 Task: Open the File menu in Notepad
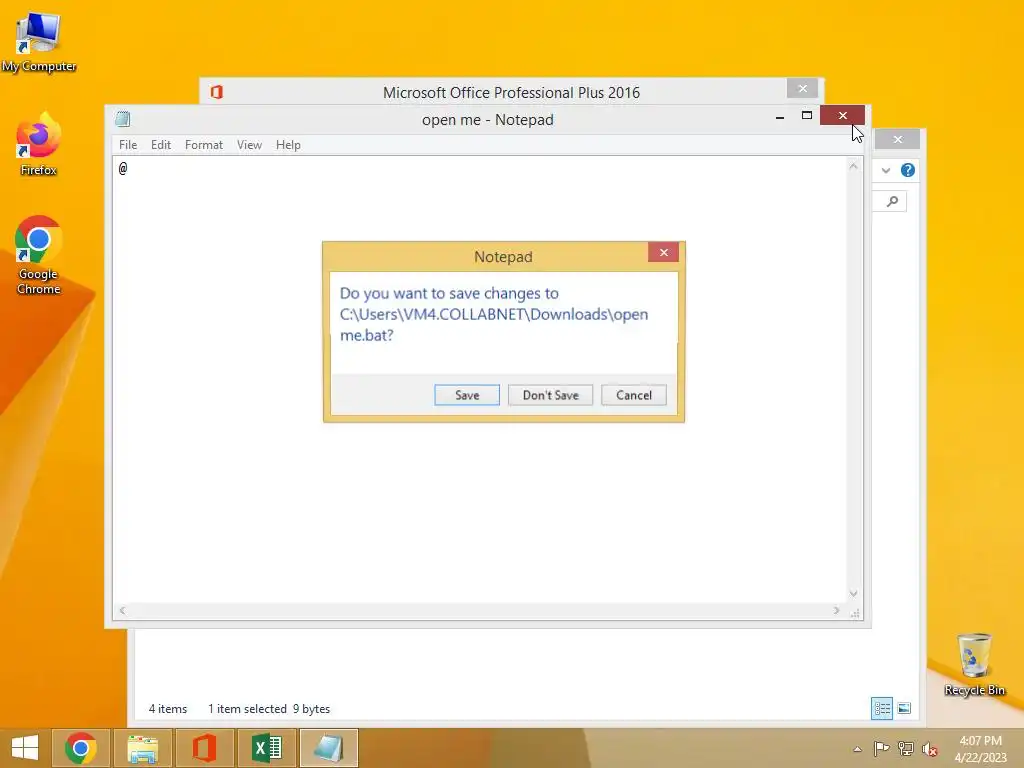coord(128,145)
